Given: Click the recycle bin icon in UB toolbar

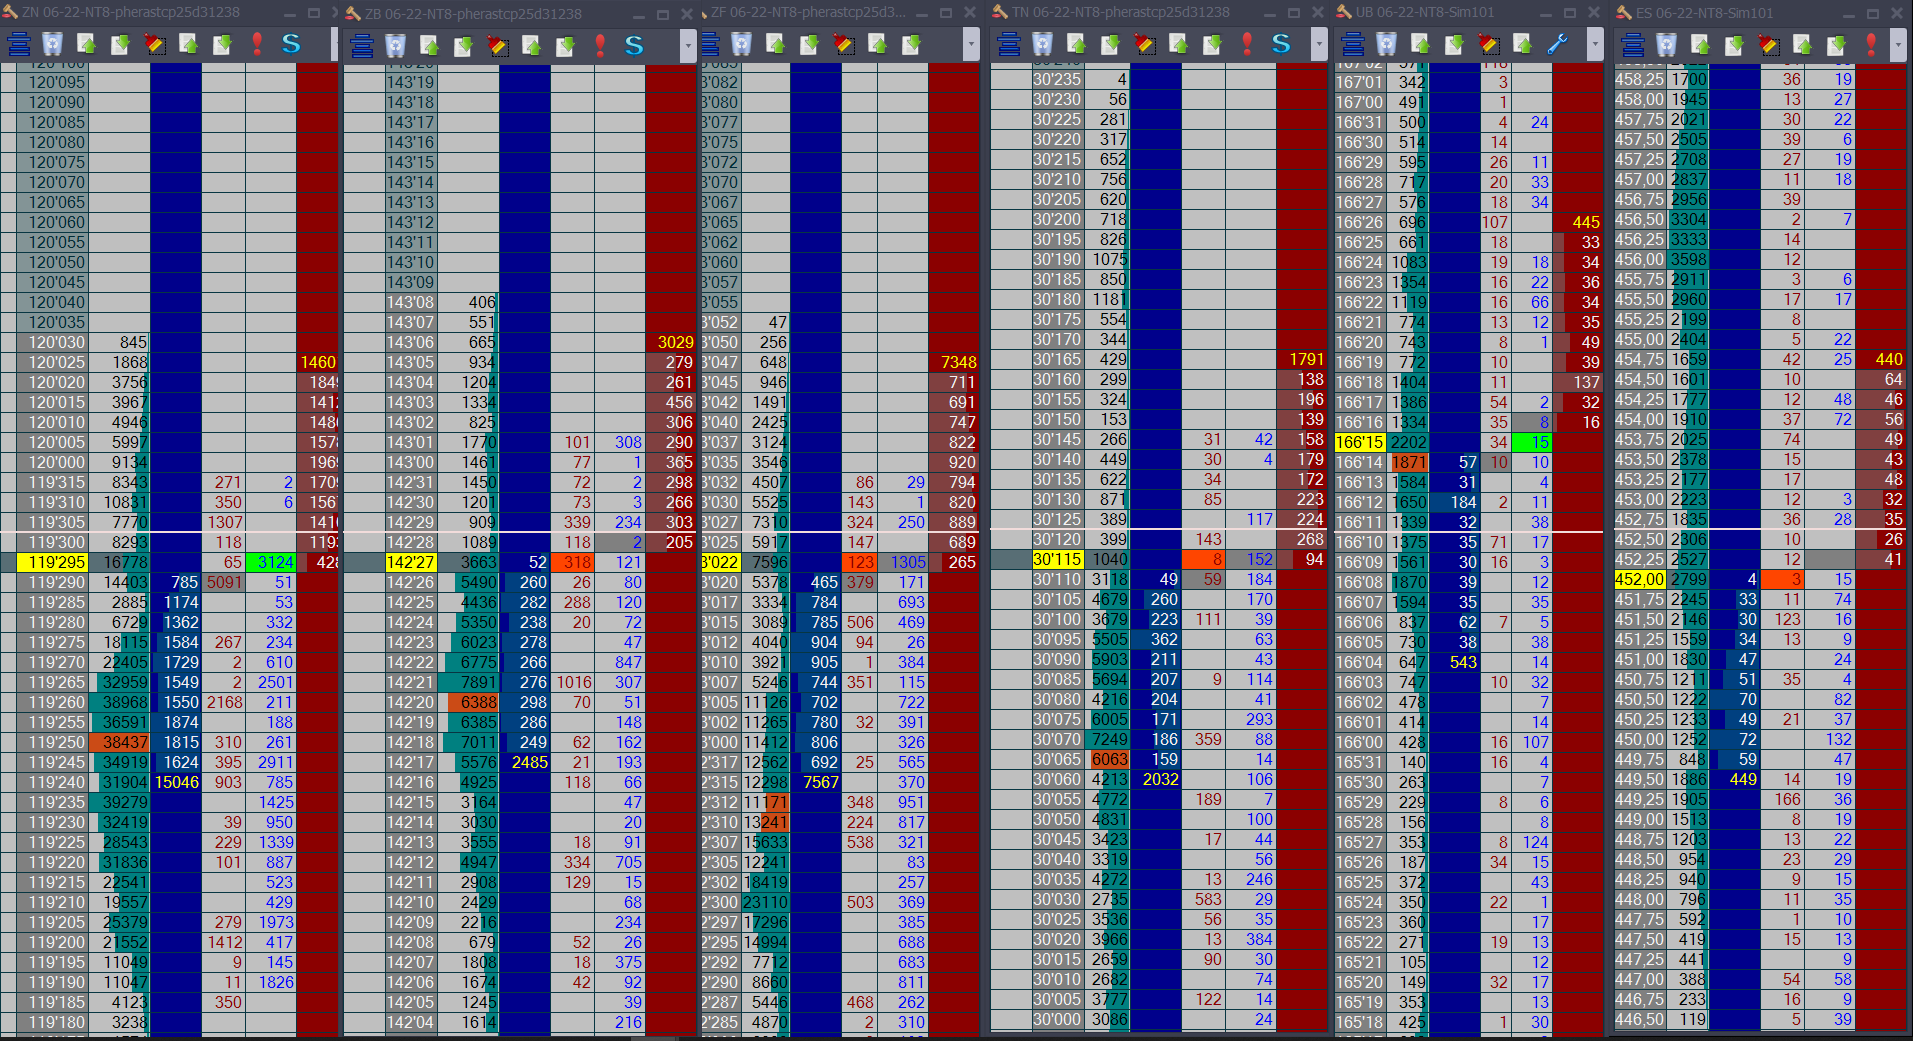Looking at the screenshot, I should pos(1387,45).
